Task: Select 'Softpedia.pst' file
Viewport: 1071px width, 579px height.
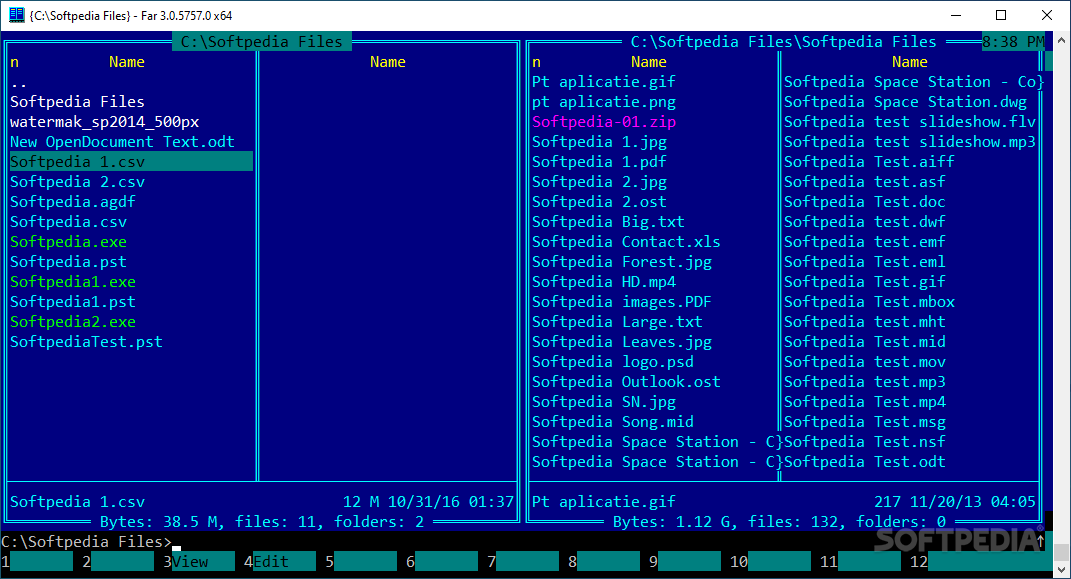Action: pos(68,262)
